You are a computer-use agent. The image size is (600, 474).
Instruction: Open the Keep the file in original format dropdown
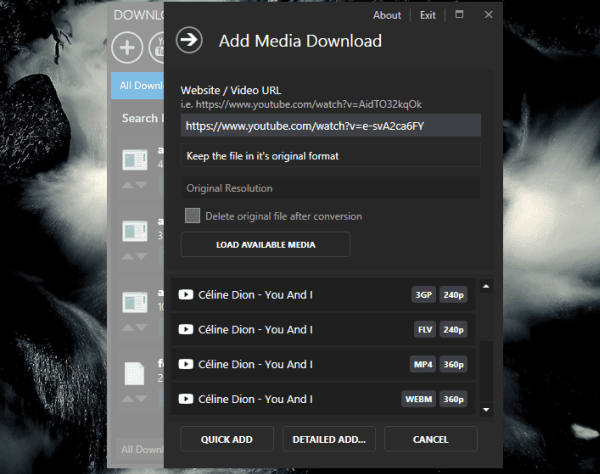[x=331, y=156]
